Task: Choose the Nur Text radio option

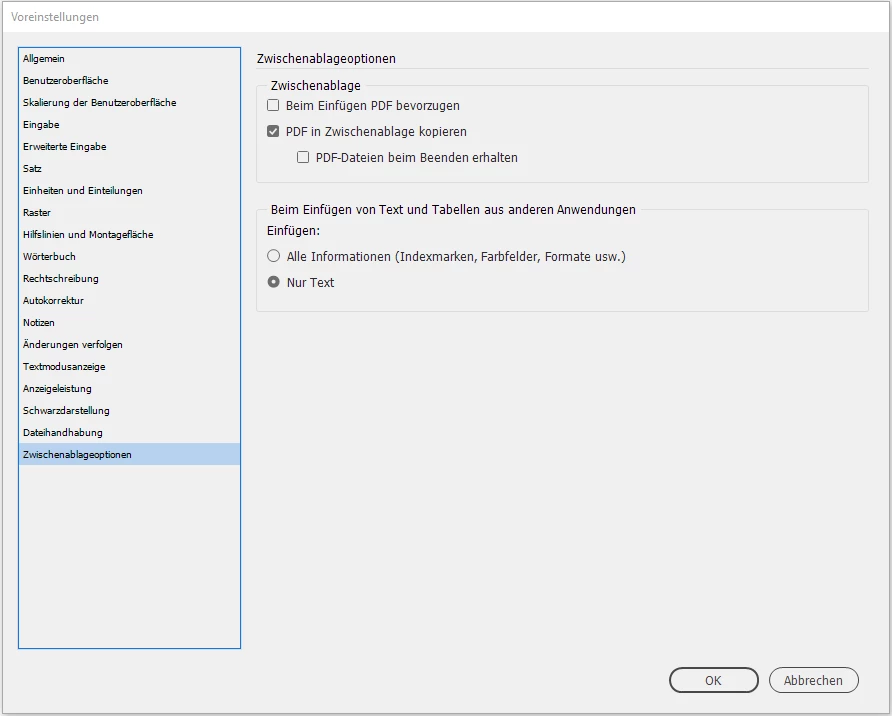Action: point(274,282)
